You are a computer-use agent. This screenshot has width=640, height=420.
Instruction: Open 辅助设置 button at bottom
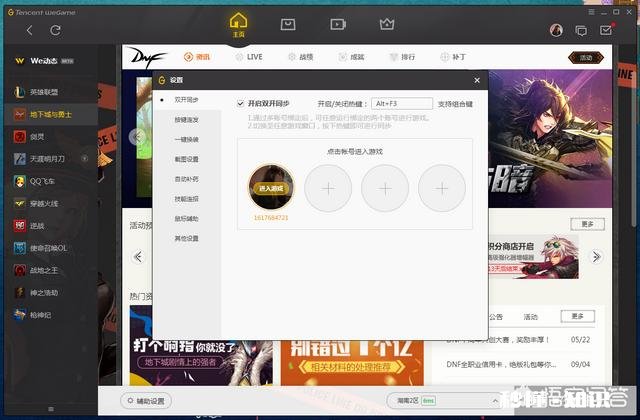(x=146, y=401)
